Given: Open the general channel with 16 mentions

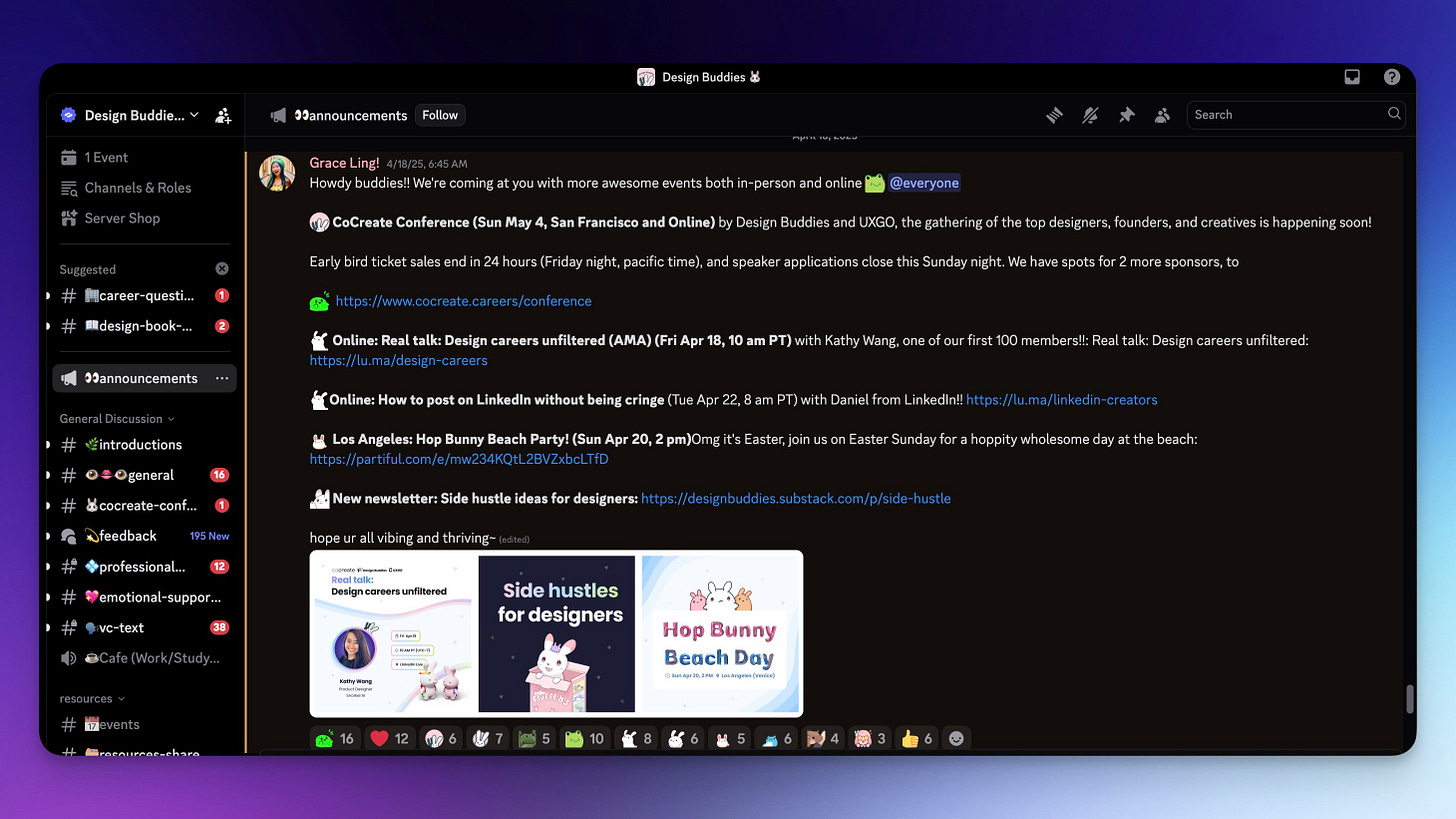Looking at the screenshot, I should click(x=145, y=475).
